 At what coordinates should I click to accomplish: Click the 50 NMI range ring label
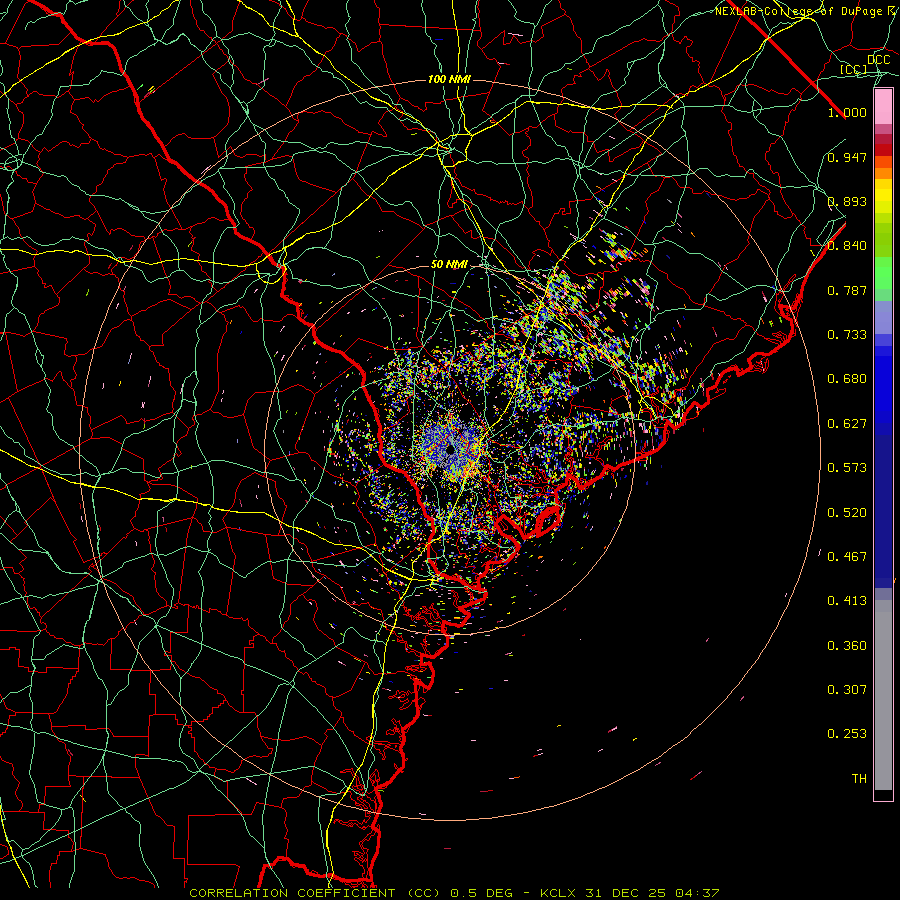tap(449, 264)
